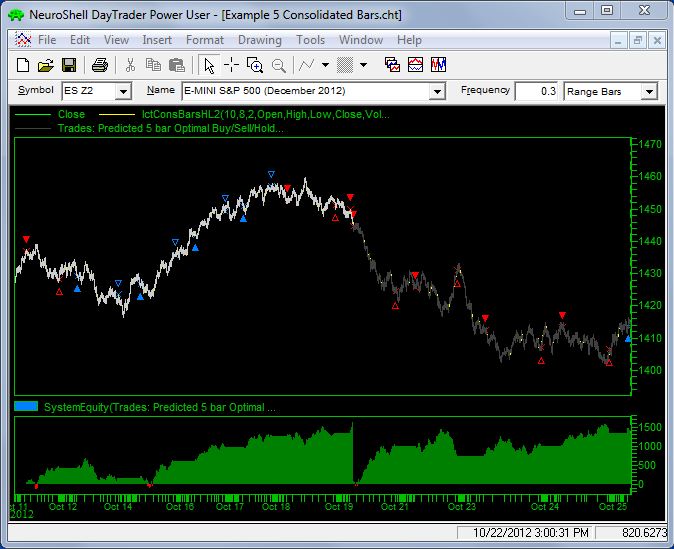Choose the zoom in magnifier tool
The image size is (674, 549).
click(x=254, y=65)
